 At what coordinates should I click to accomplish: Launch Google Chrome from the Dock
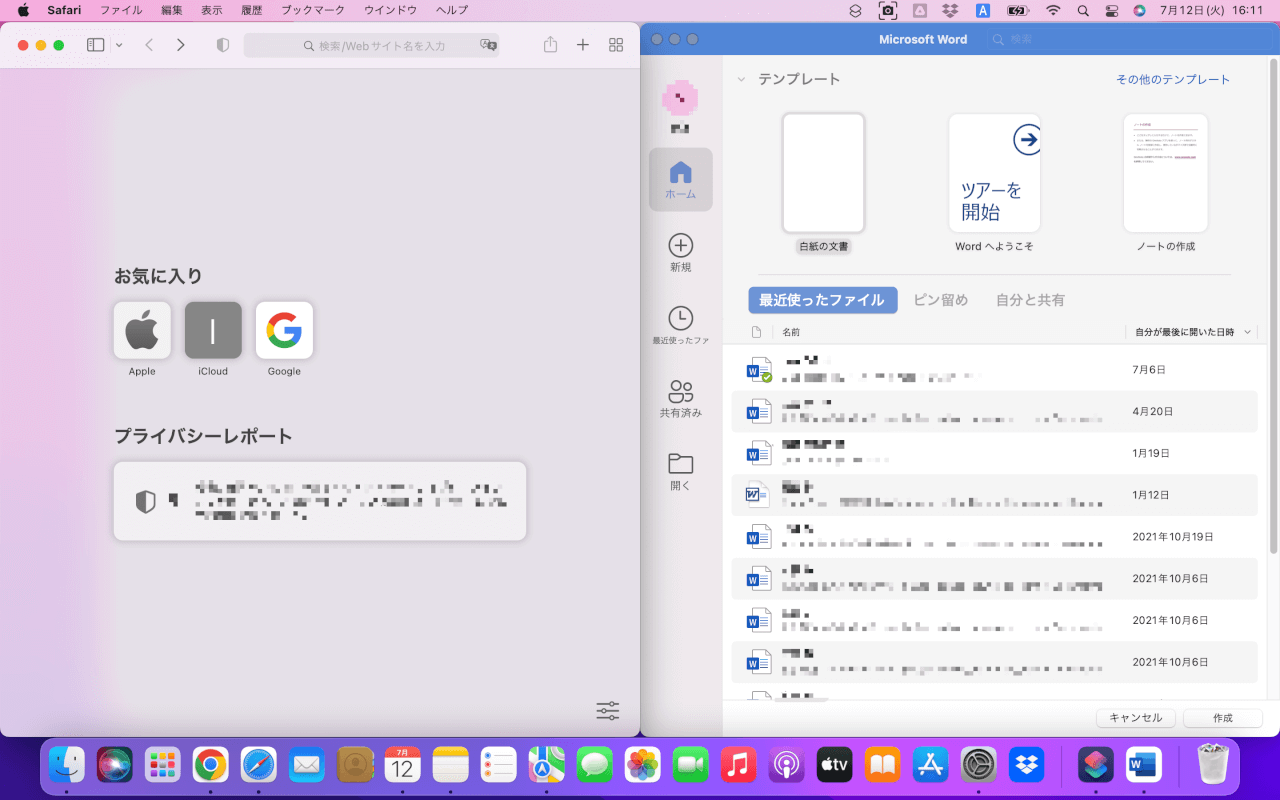pos(210,765)
